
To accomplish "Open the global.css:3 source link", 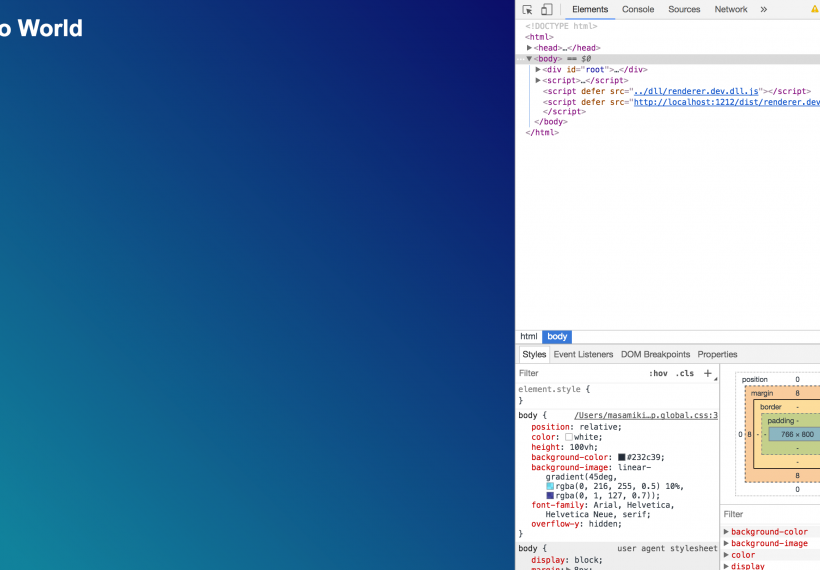I will (645, 415).
